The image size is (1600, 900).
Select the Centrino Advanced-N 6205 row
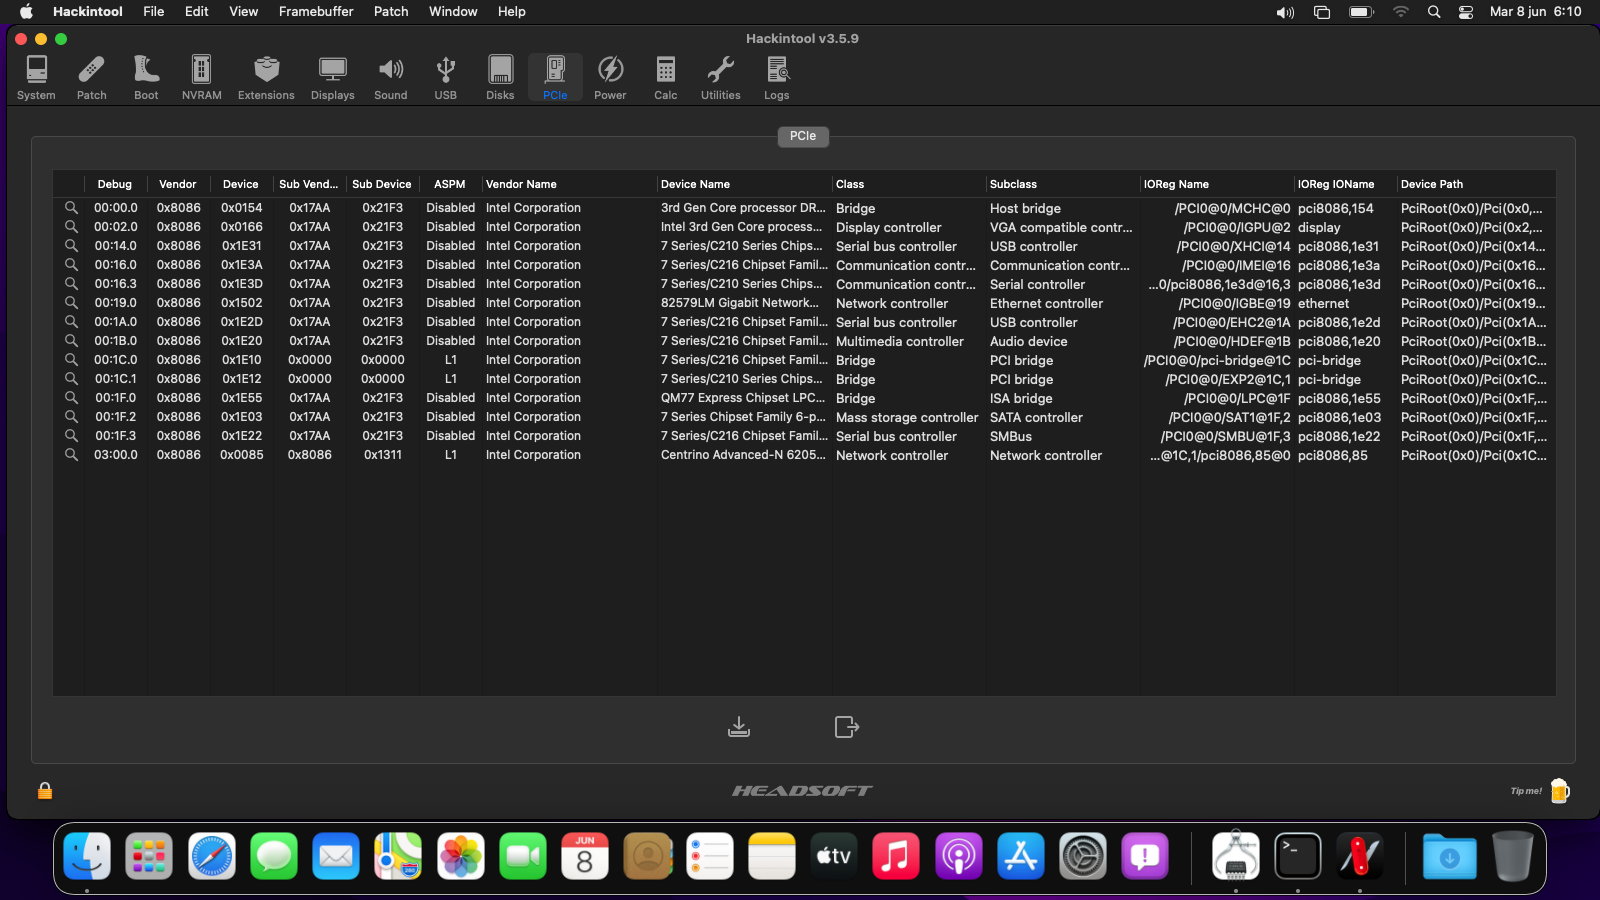pos(804,455)
